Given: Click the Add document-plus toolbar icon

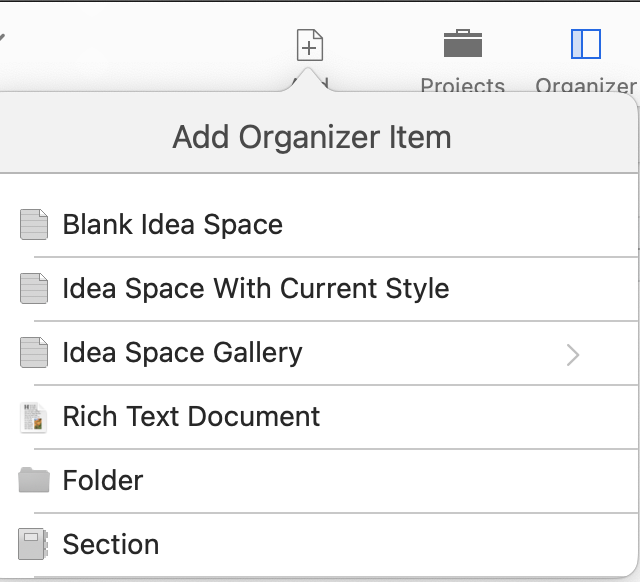Looking at the screenshot, I should tap(310, 46).
